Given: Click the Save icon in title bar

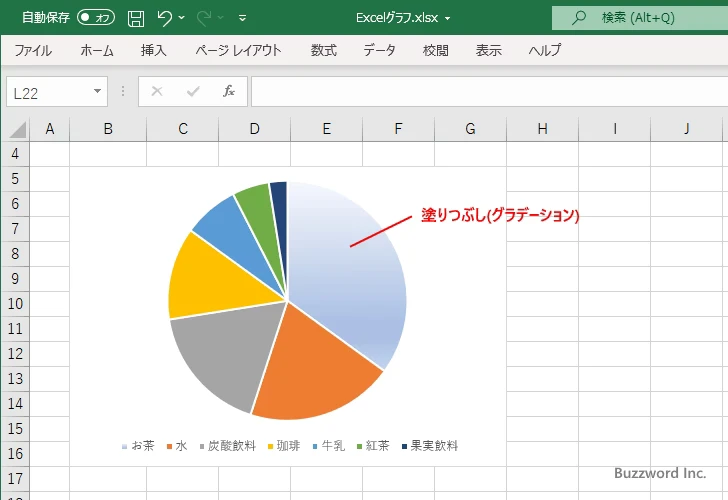Looking at the screenshot, I should pyautogui.click(x=136, y=18).
